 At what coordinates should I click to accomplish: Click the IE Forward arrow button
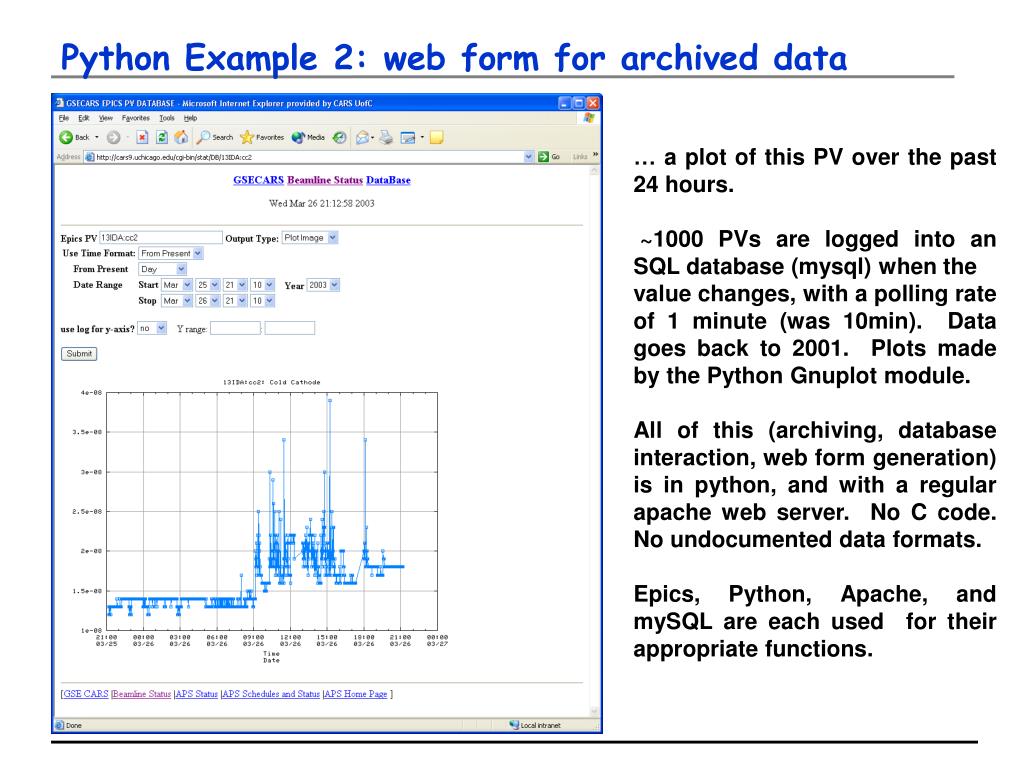(114, 137)
